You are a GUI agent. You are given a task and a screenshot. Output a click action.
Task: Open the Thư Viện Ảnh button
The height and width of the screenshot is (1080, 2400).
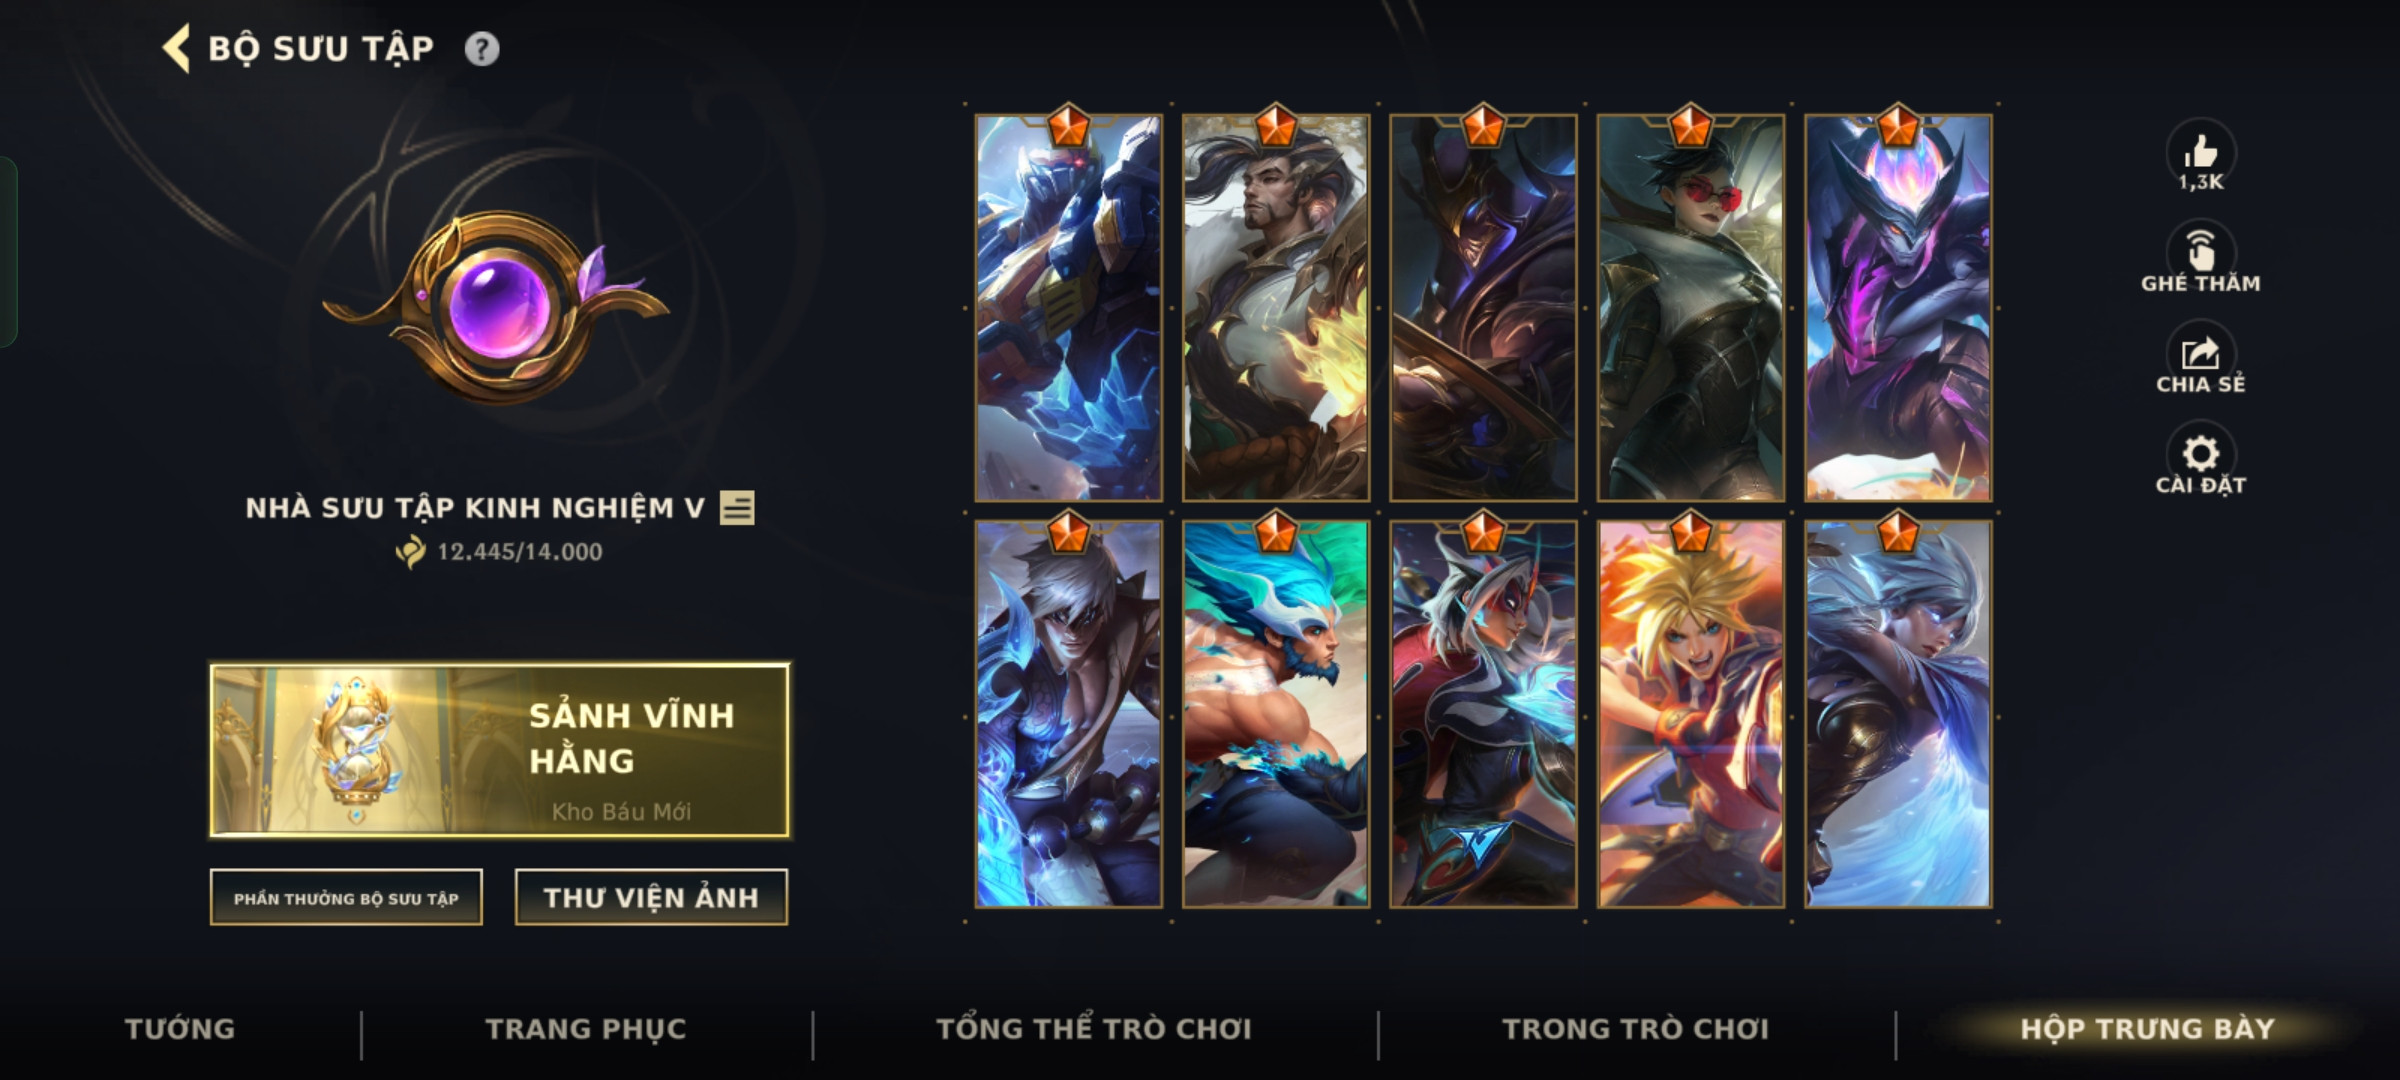click(651, 898)
